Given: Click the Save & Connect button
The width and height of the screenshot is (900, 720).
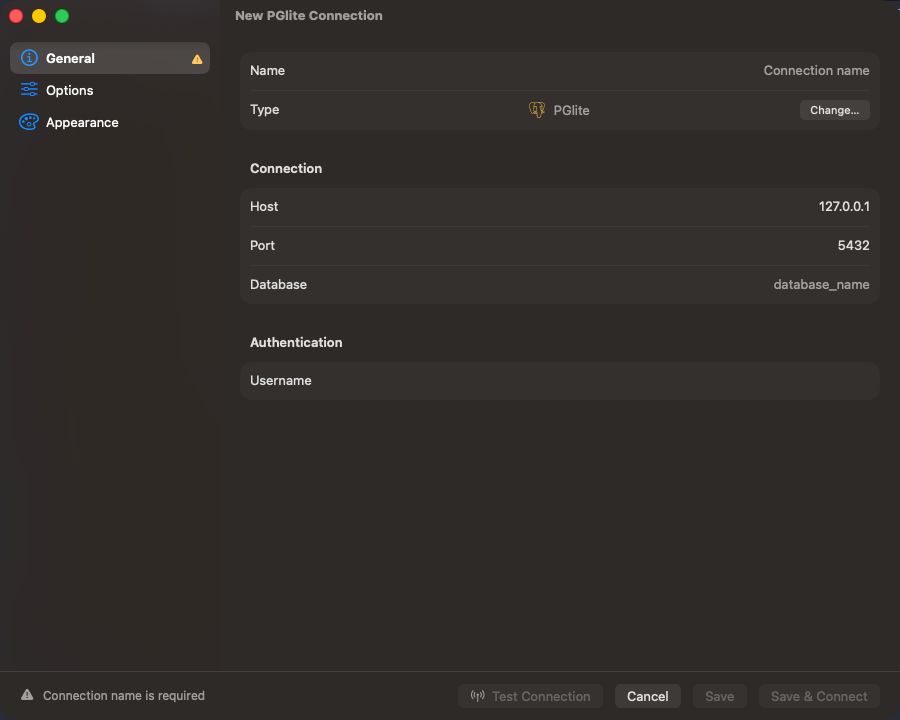Looking at the screenshot, I should click(819, 696).
